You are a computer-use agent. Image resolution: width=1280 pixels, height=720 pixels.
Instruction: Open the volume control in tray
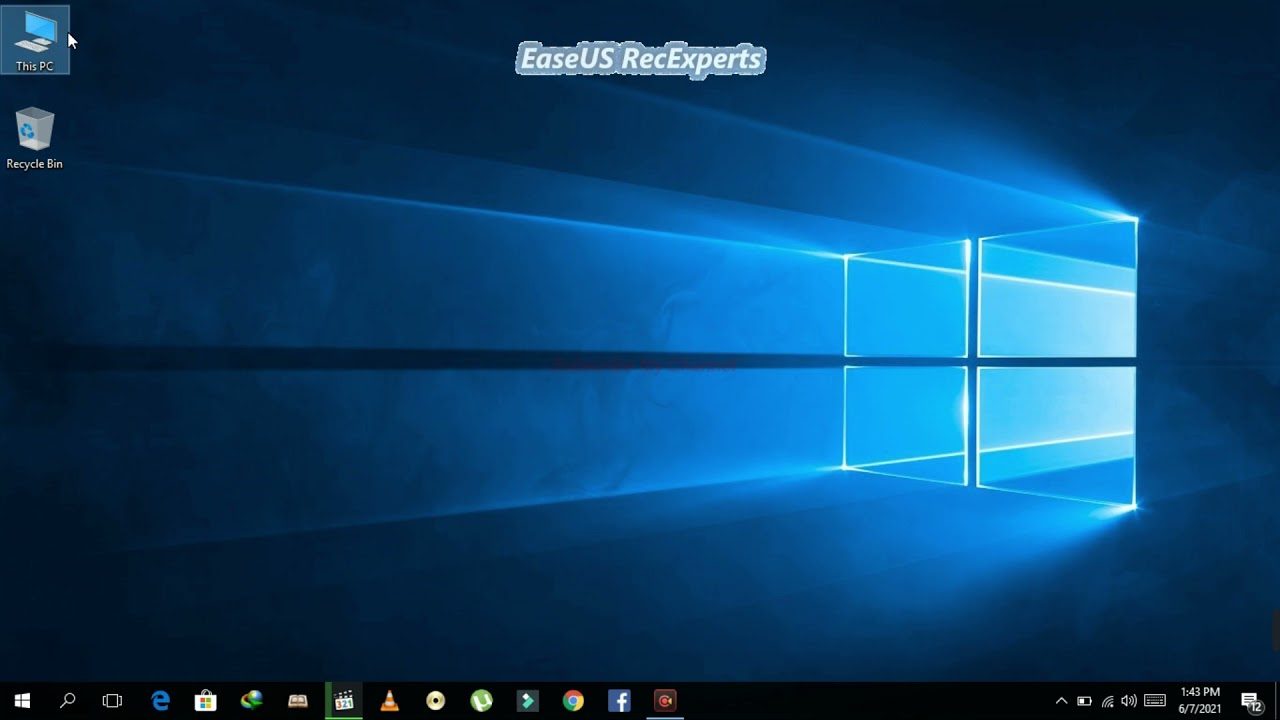coord(1129,701)
